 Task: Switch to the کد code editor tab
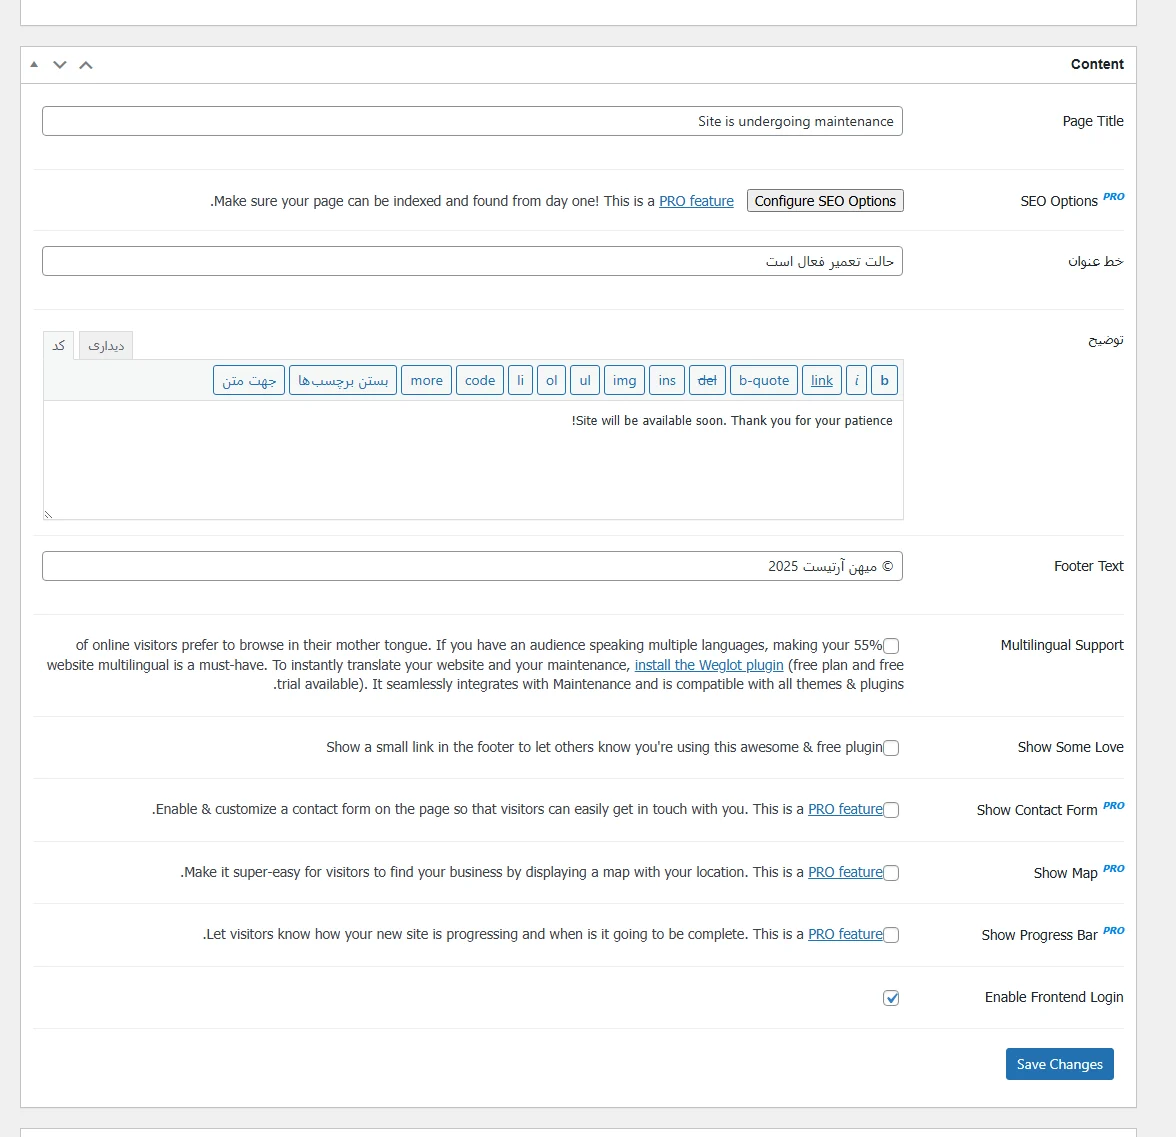pos(59,346)
